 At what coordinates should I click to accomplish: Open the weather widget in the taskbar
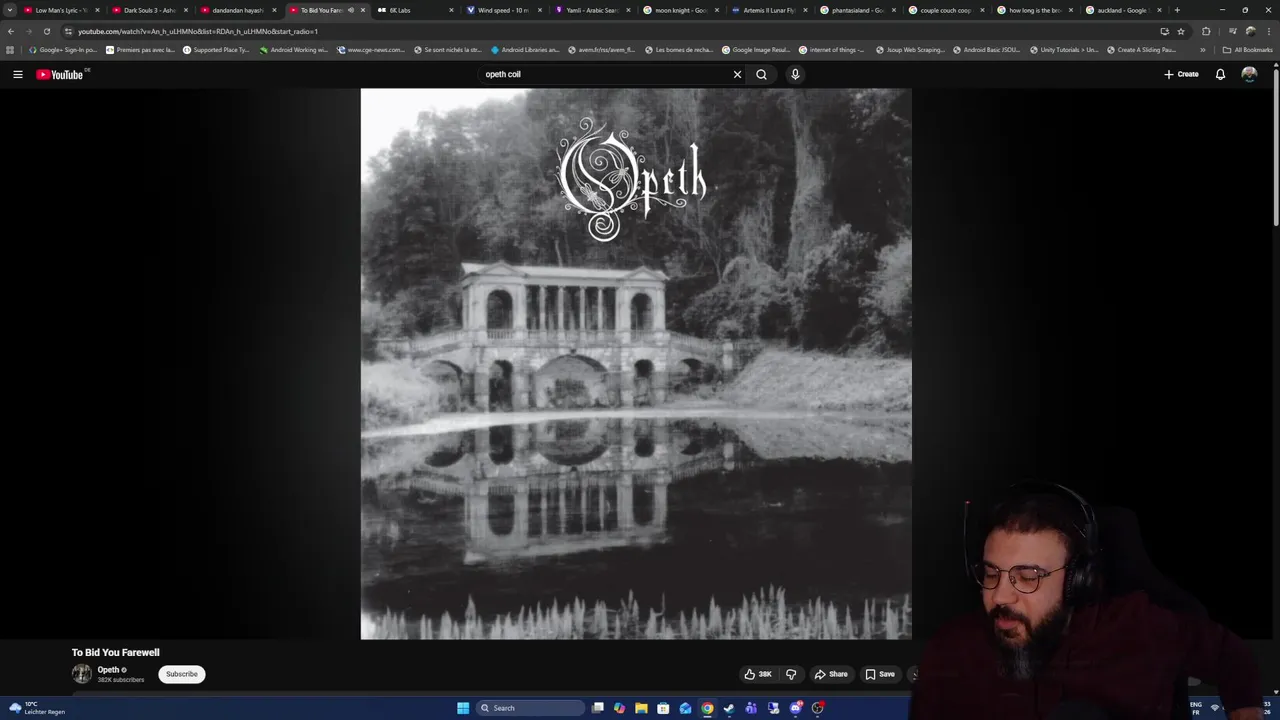point(36,708)
